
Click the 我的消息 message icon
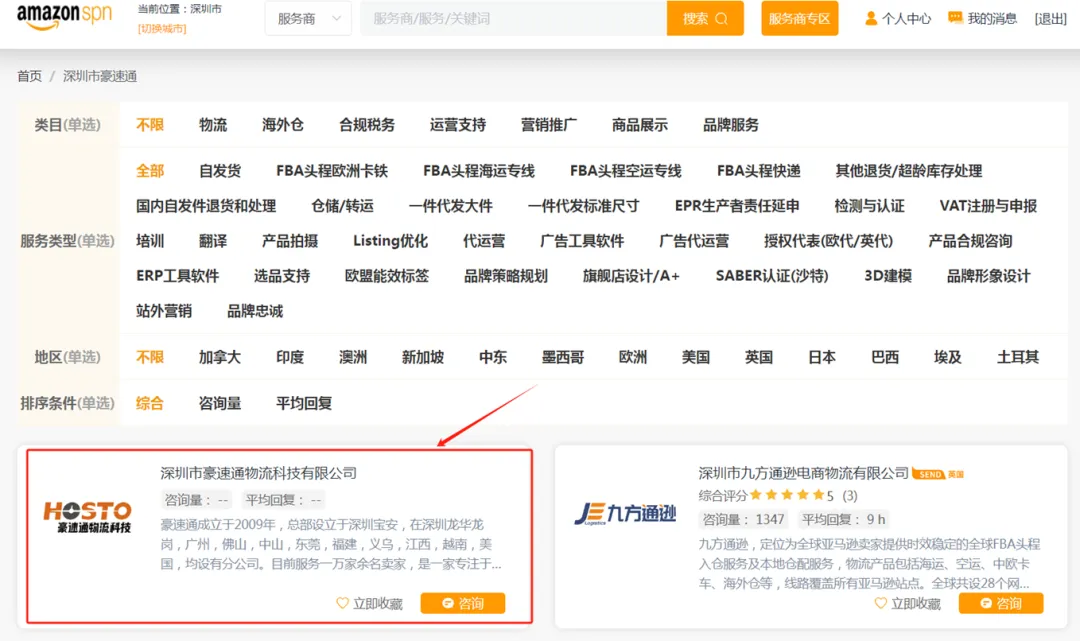(x=955, y=18)
